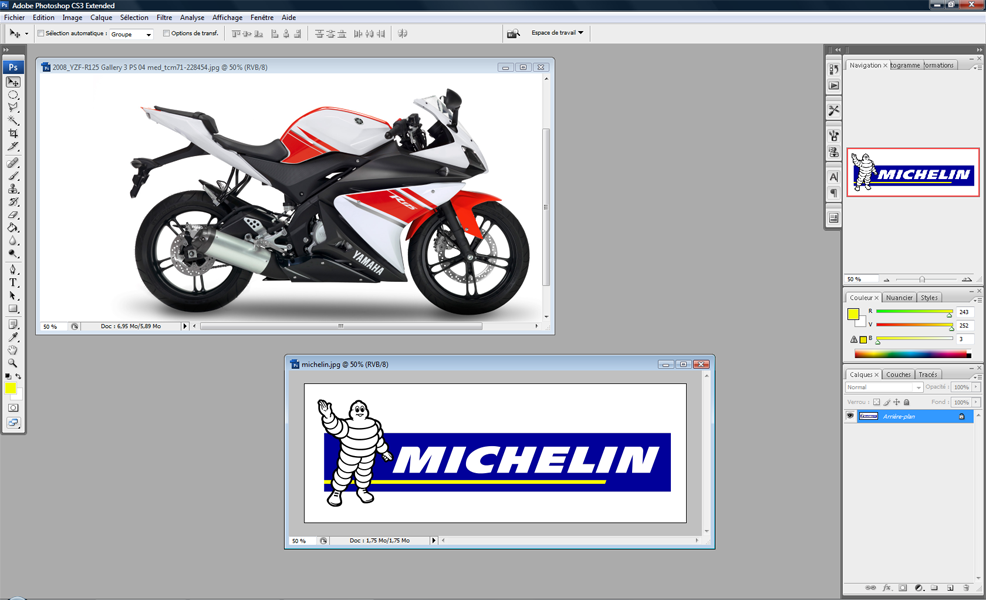
Task: Select the Hand tool
Action: [x=13, y=350]
